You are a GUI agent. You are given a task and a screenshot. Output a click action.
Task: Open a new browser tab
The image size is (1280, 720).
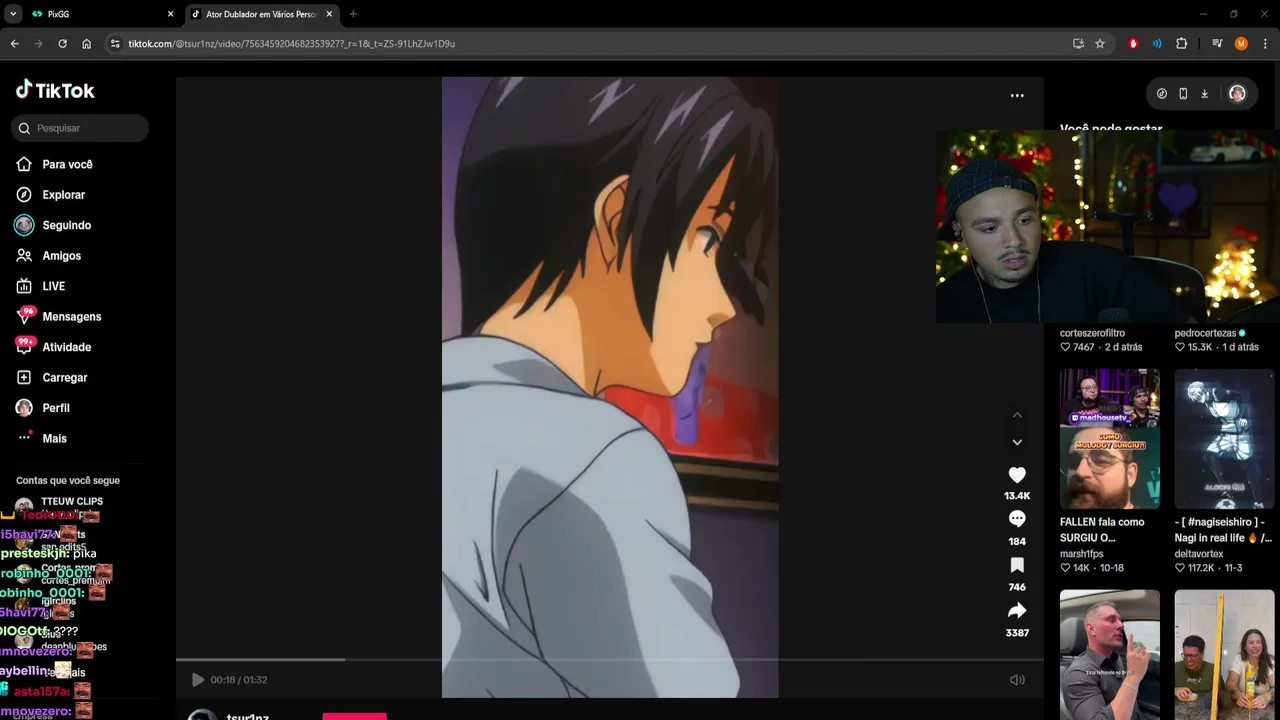tap(353, 14)
